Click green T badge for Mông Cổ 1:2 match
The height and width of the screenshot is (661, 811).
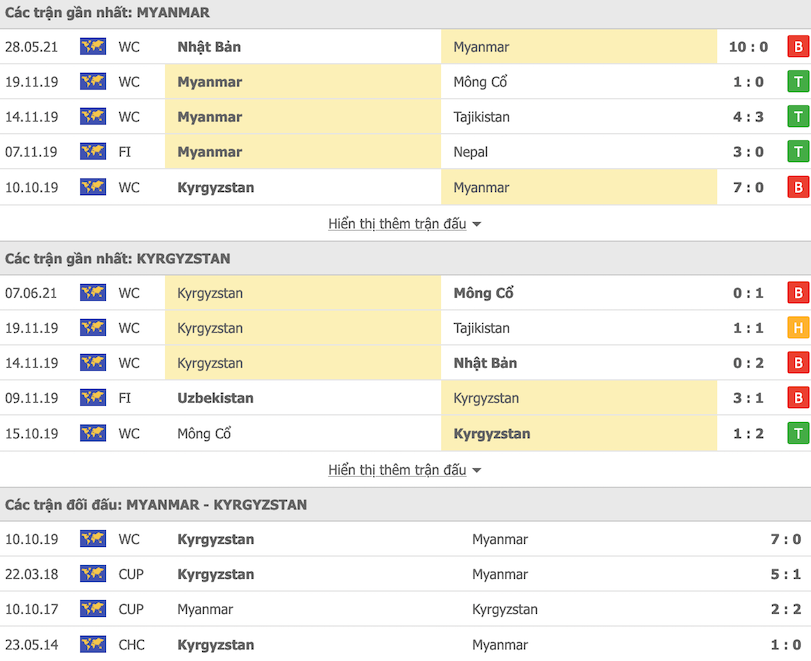798,434
